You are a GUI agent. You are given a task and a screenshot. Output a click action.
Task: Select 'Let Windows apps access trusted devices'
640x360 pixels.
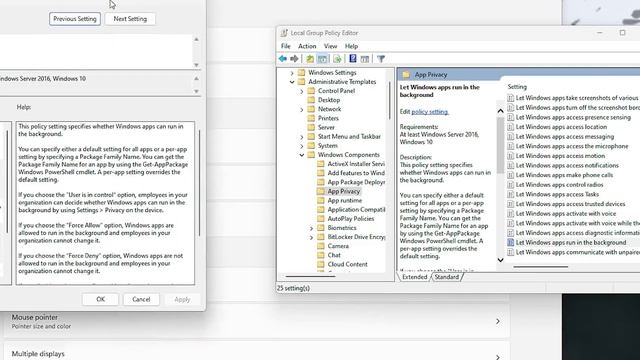570,204
